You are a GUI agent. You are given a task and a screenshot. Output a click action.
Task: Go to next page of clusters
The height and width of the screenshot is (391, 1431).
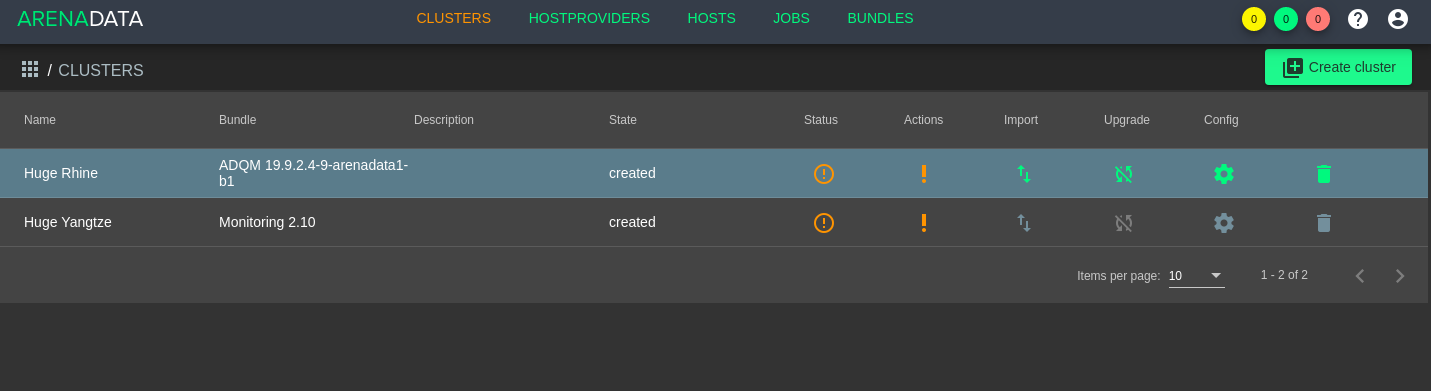tap(1400, 276)
